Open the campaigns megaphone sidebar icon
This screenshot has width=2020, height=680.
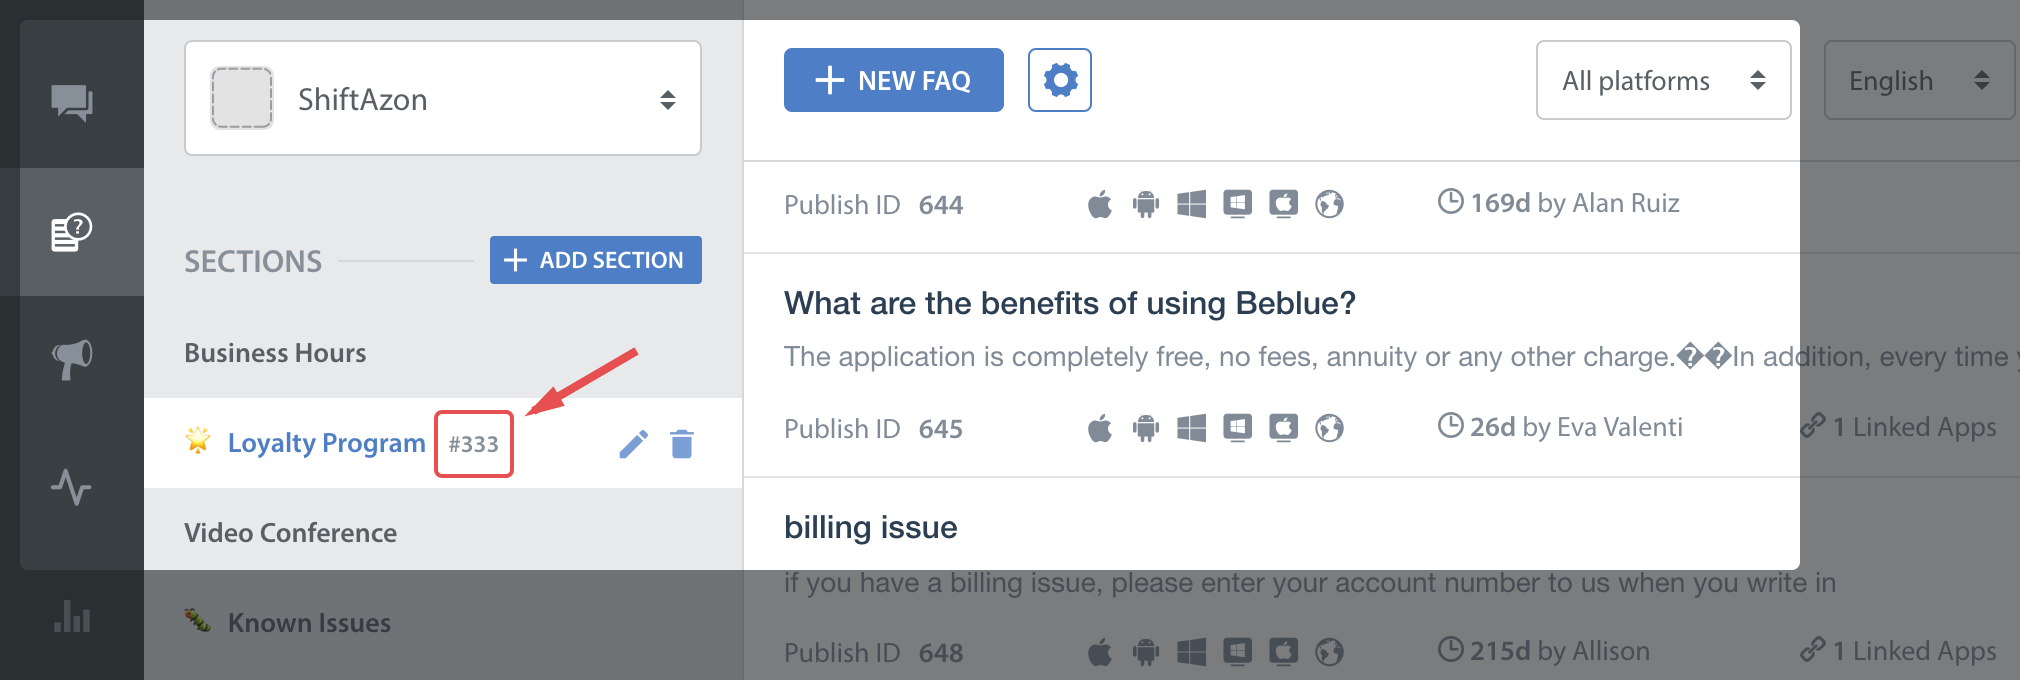coord(72,358)
